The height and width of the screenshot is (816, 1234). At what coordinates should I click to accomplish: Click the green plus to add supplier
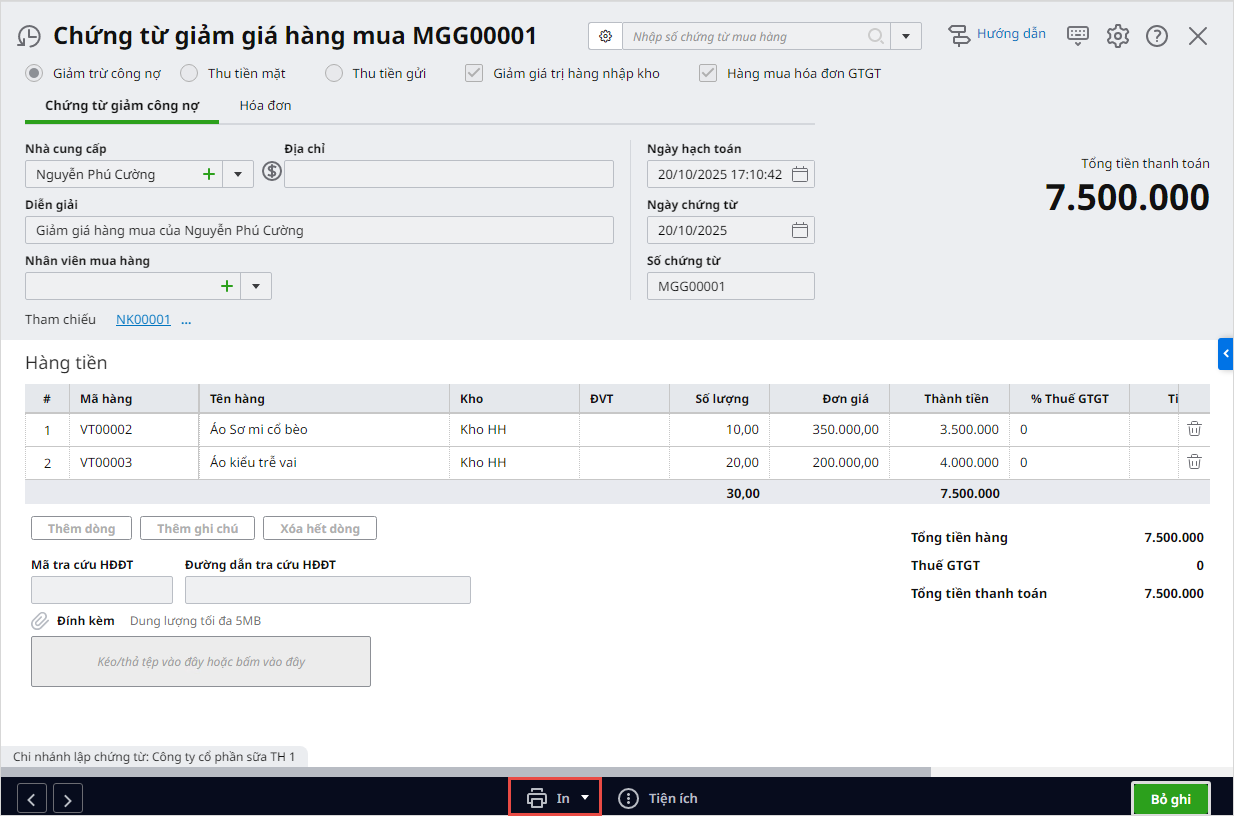pos(209,174)
